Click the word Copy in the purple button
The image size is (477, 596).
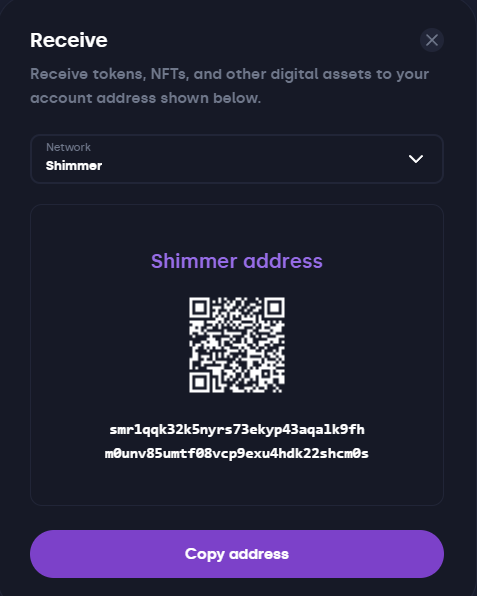pos(204,554)
